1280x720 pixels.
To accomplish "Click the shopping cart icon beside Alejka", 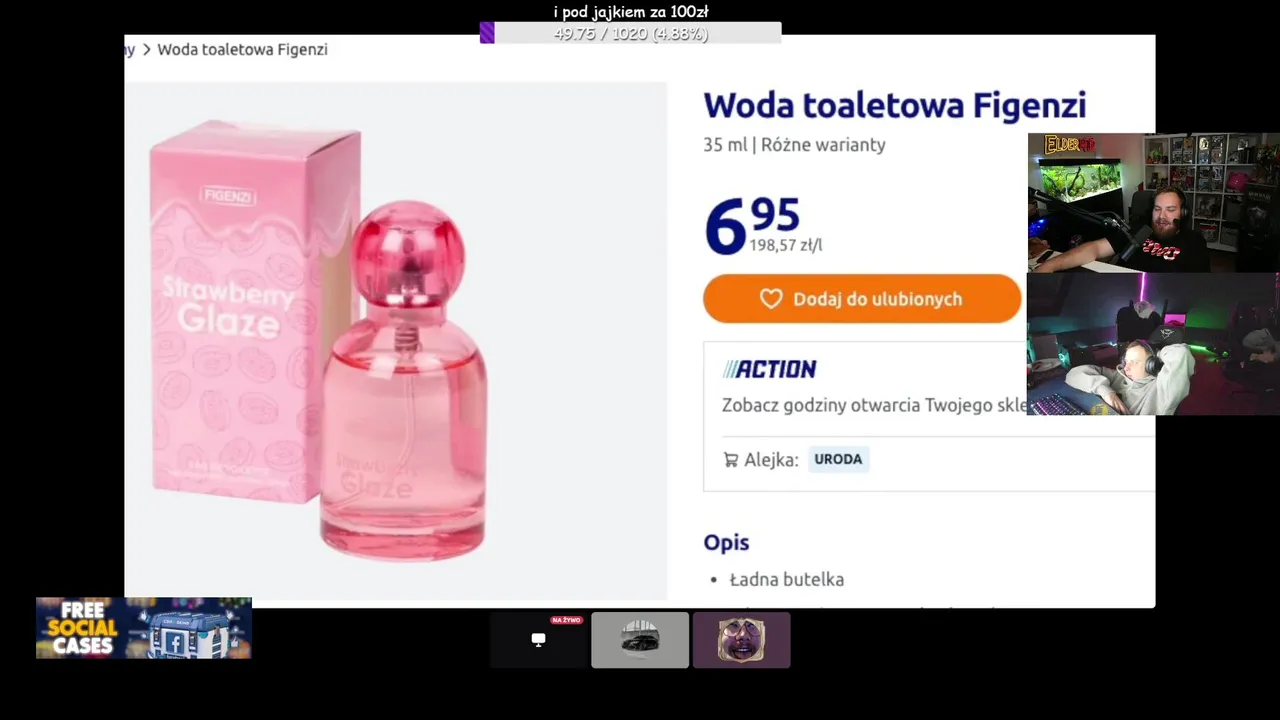I will (x=731, y=460).
